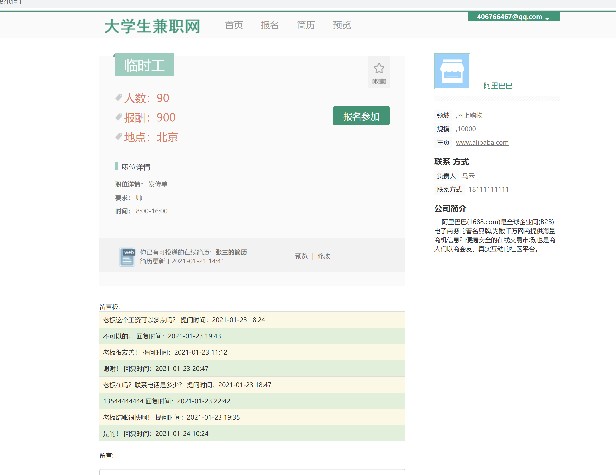
Task: Click the first message row in list
Action: click(250, 319)
